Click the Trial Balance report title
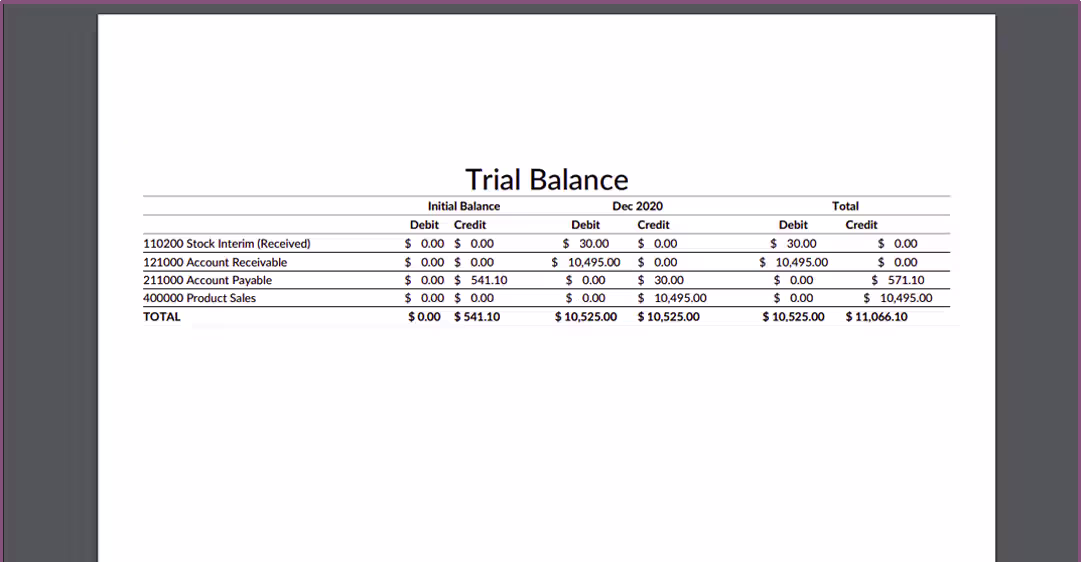The height and width of the screenshot is (562, 1081). [547, 179]
